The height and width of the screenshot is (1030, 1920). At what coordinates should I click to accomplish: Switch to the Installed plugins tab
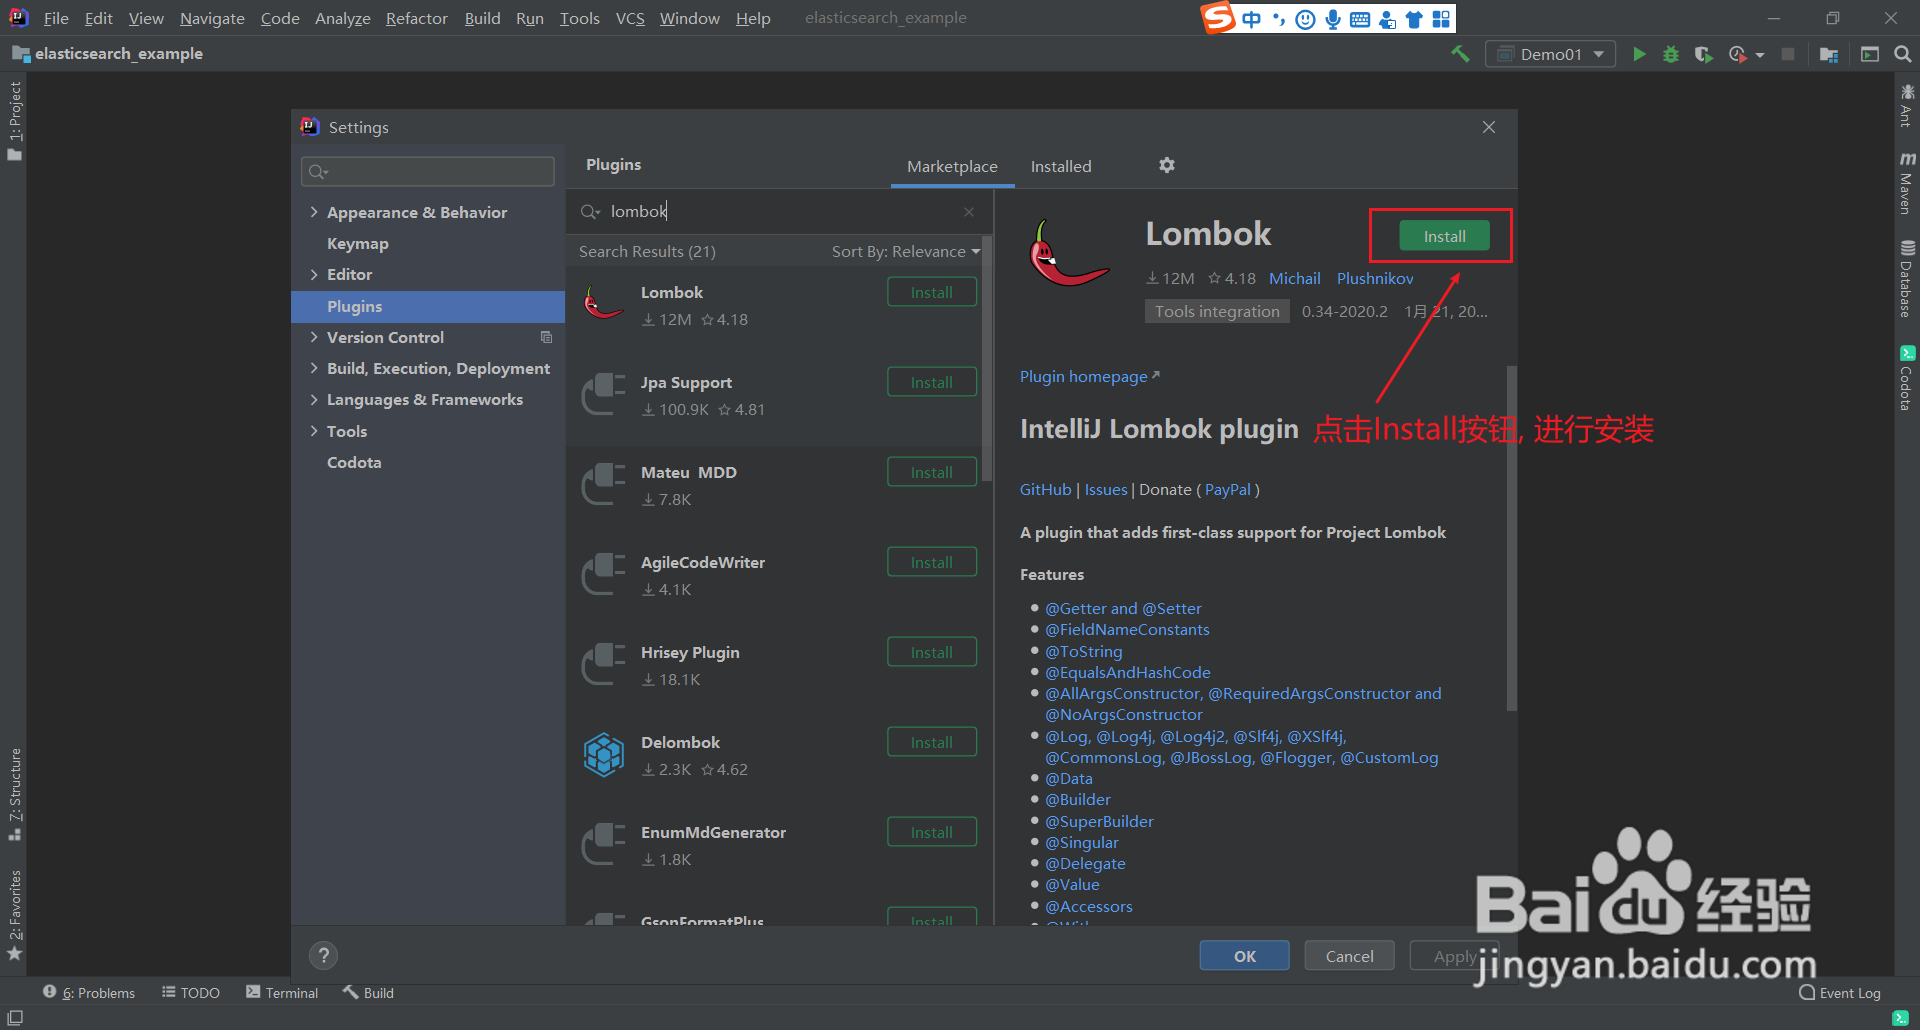1061,166
